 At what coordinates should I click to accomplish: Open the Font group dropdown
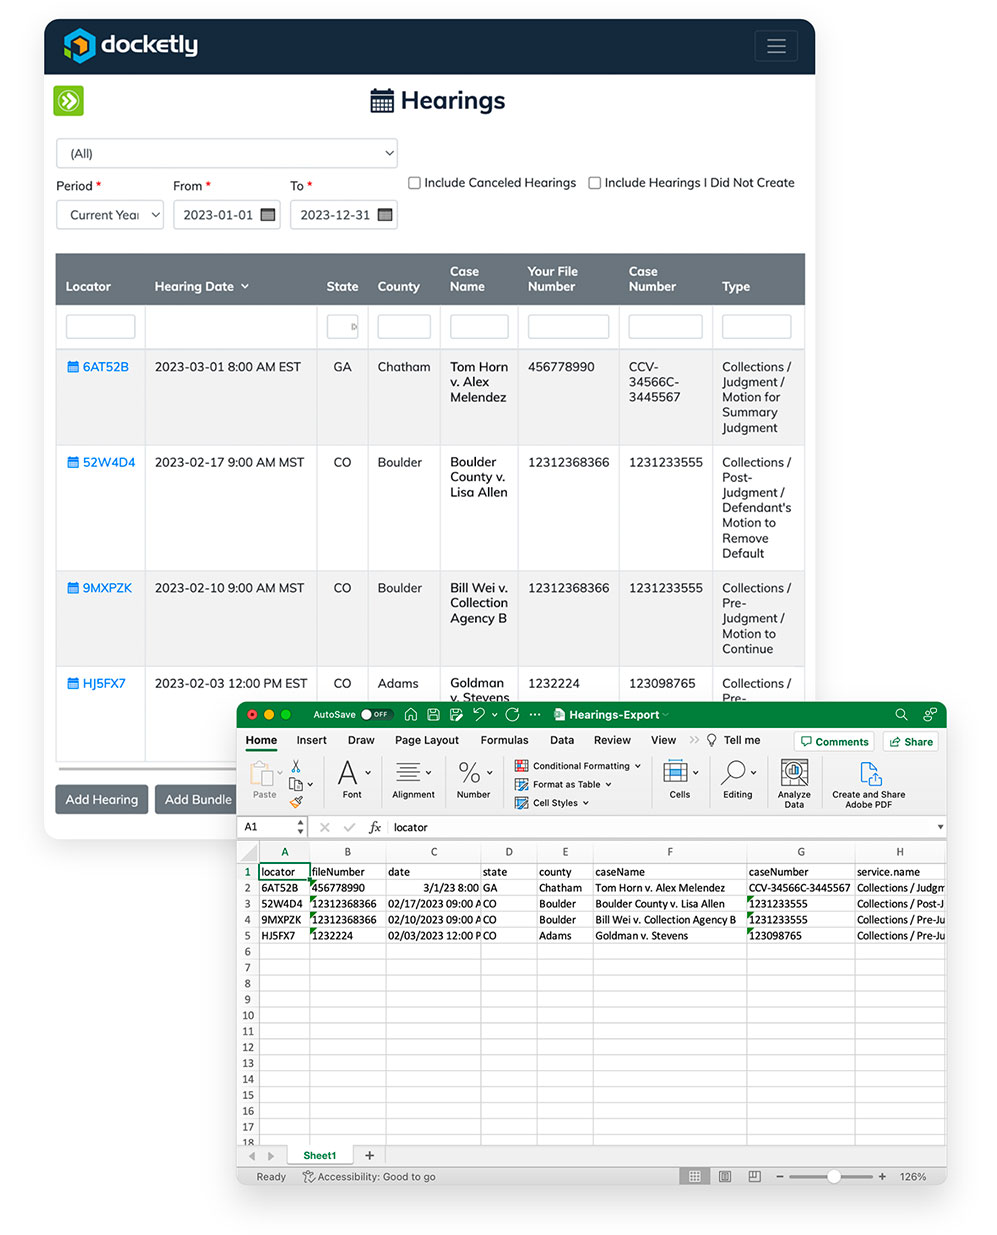[368, 773]
